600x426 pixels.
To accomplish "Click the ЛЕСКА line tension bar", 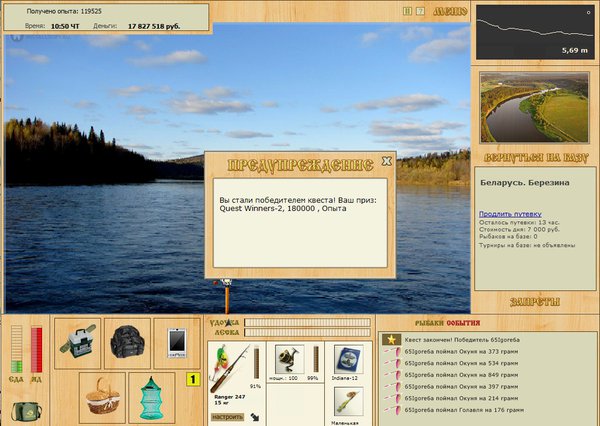I will pos(307,332).
